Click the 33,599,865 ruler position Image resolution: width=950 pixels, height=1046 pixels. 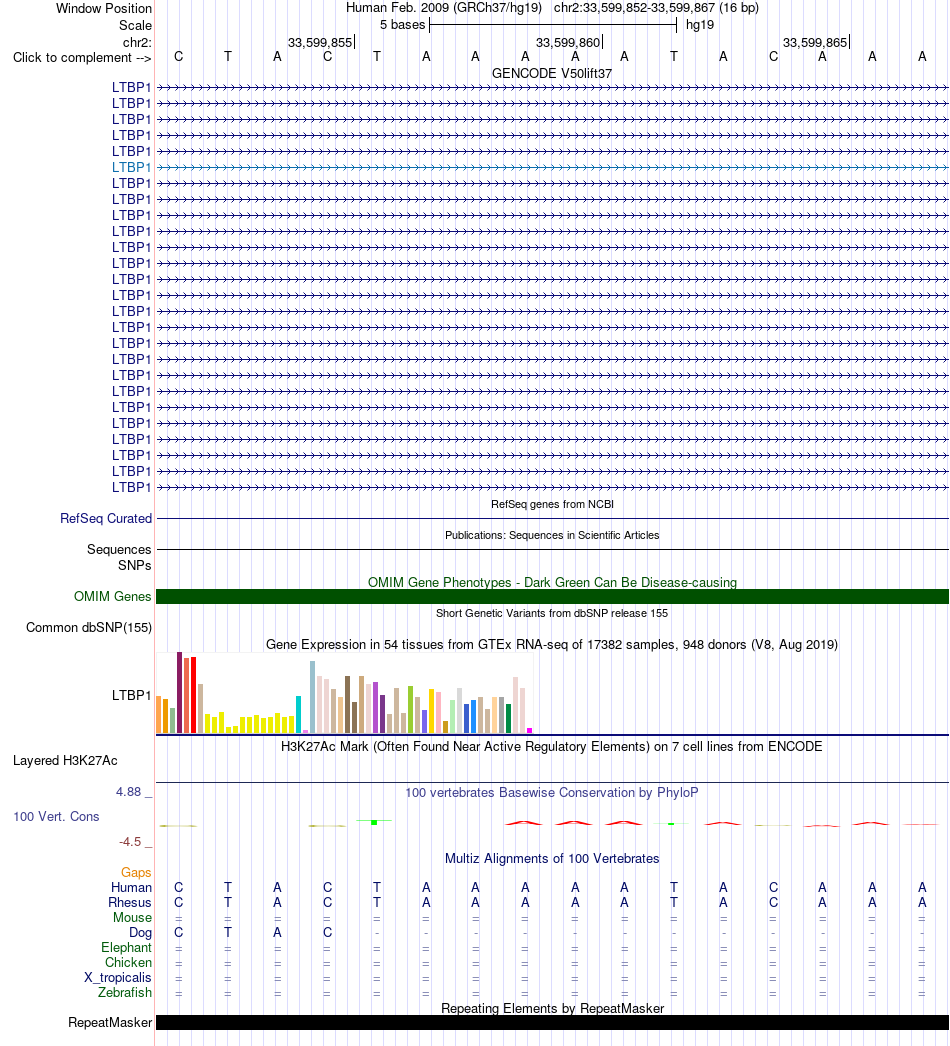[x=815, y=43]
